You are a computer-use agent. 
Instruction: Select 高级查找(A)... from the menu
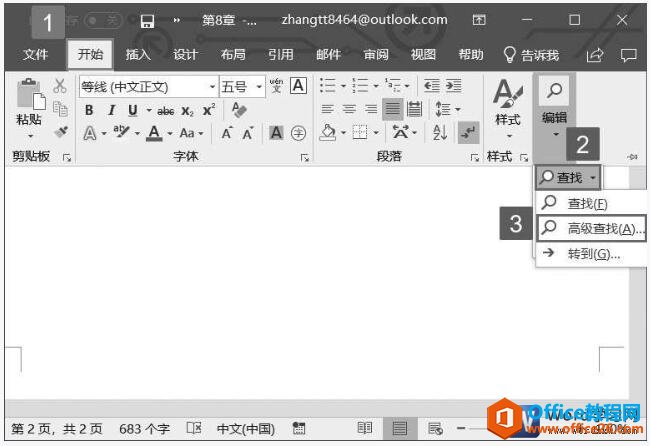coord(591,229)
